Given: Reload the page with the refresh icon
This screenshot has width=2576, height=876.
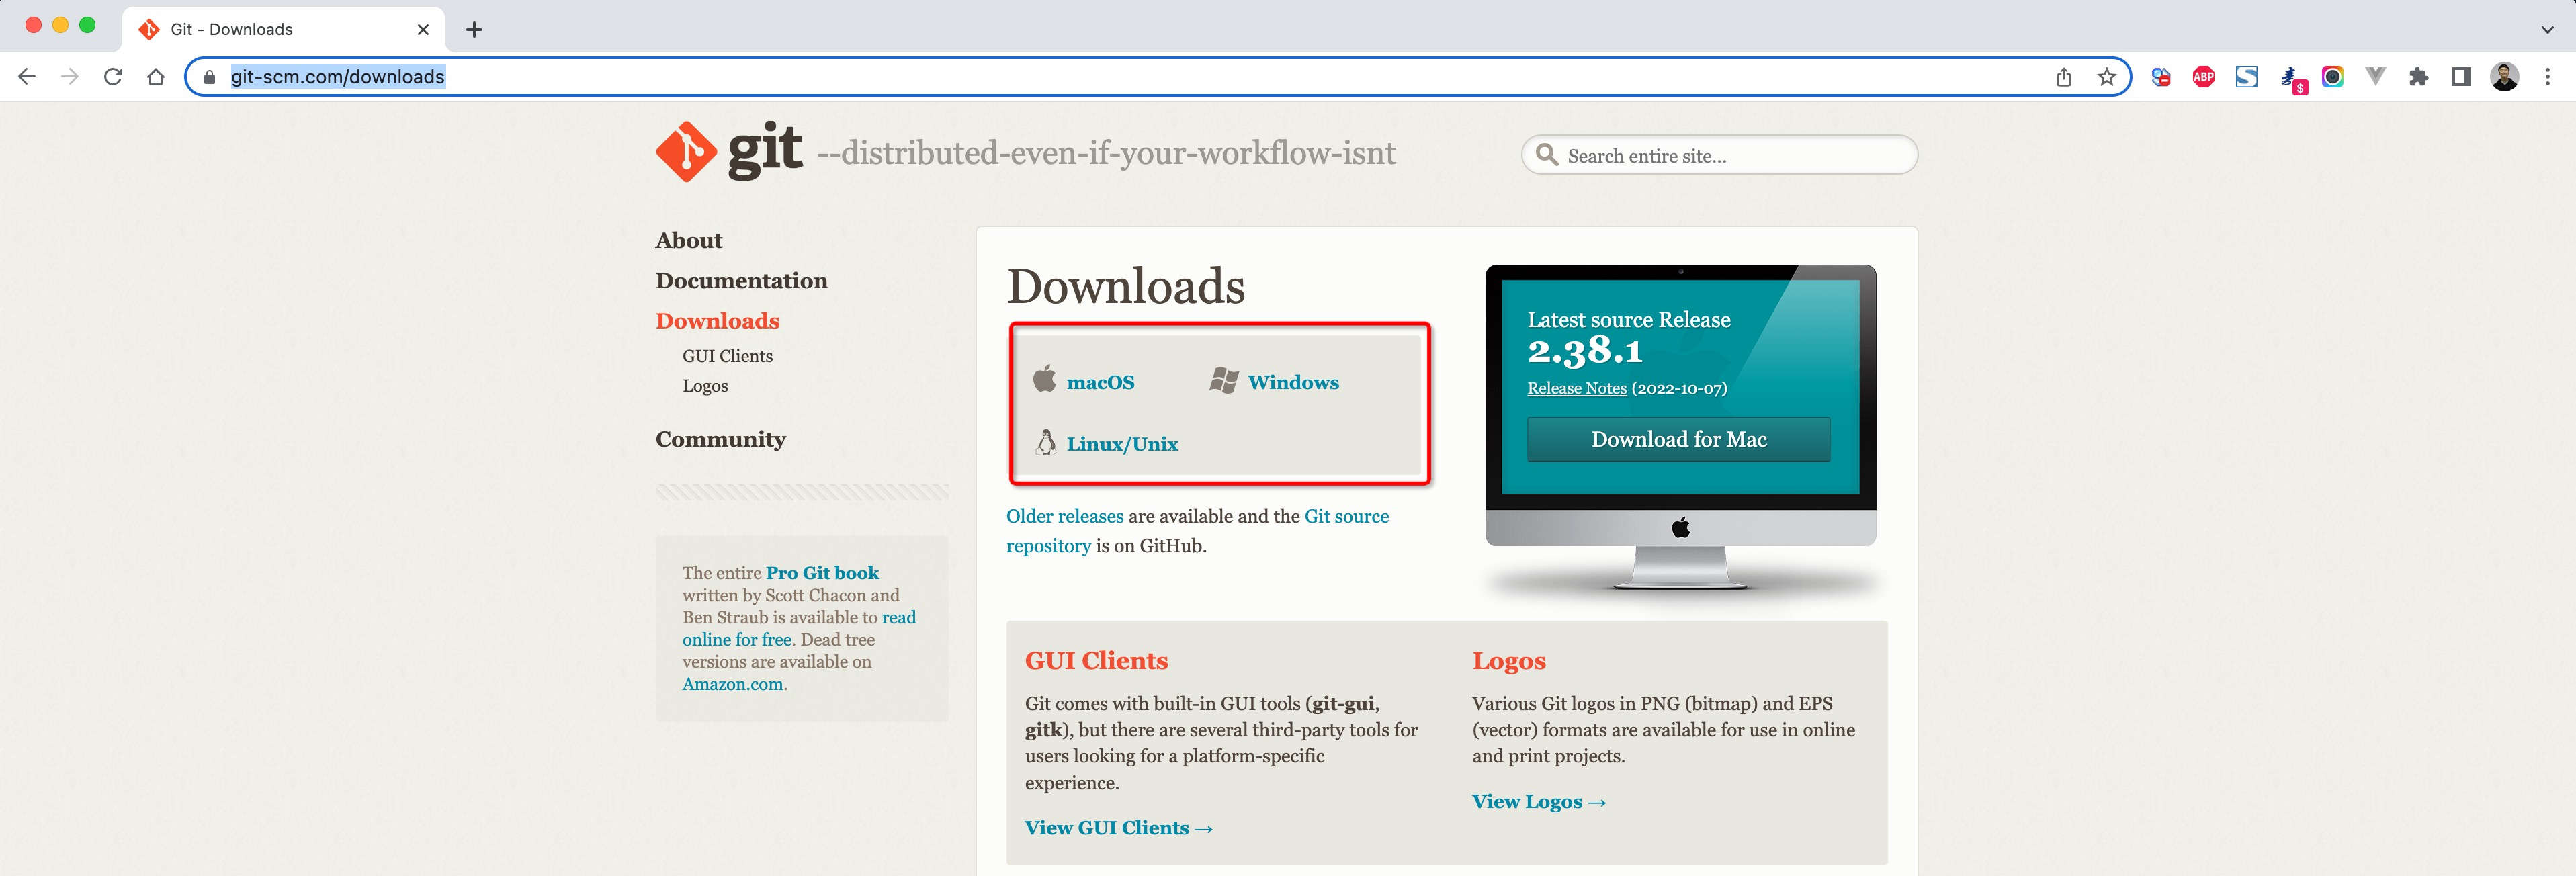Looking at the screenshot, I should 113,77.
